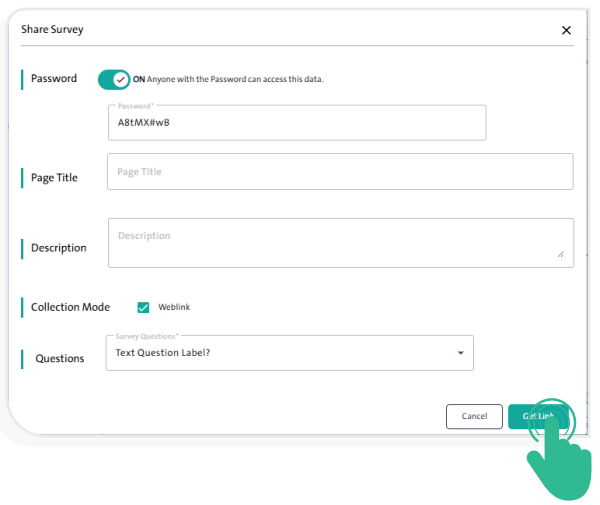Select the Description section label
Image resolution: width=600 pixels, height=505 pixels.
59,248
